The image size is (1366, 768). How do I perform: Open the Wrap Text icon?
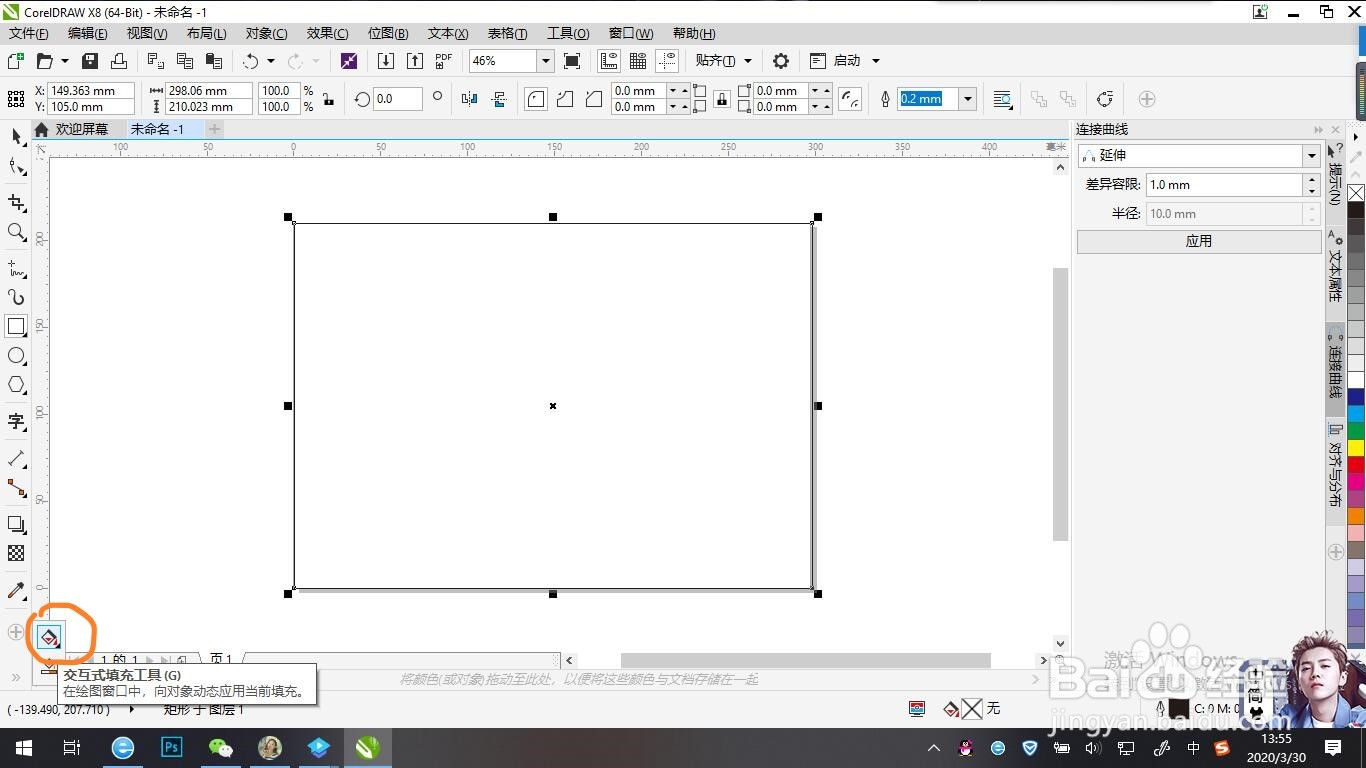(x=1002, y=99)
